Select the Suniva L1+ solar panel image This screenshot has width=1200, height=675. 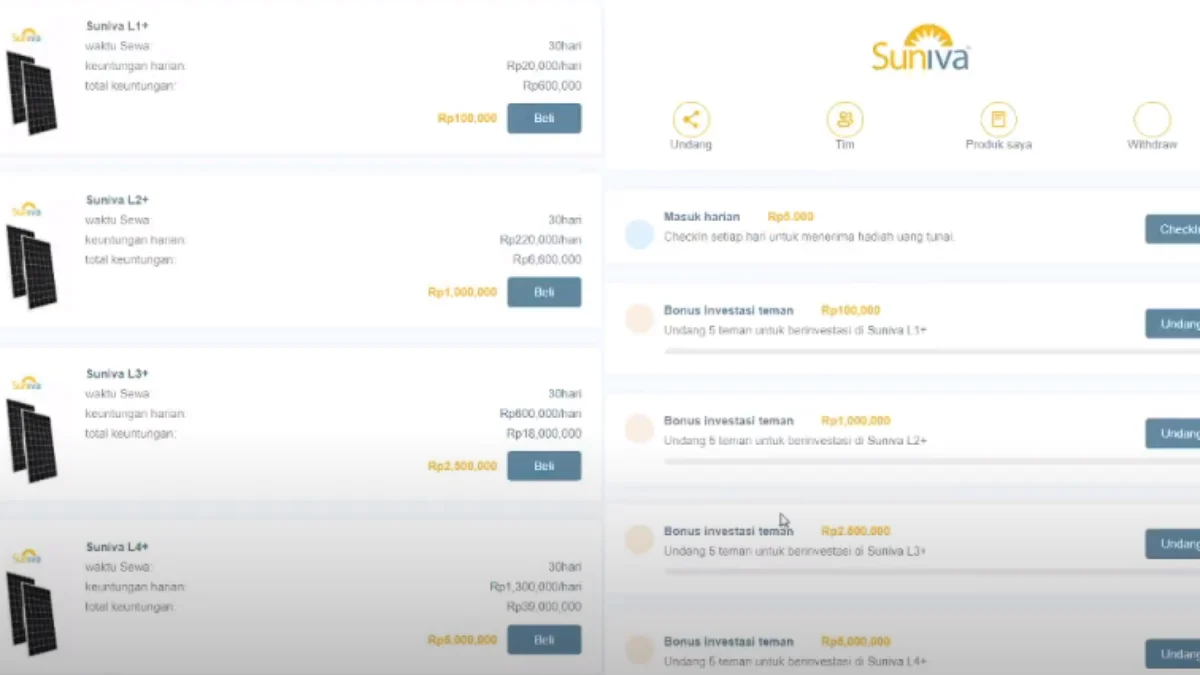coord(32,93)
